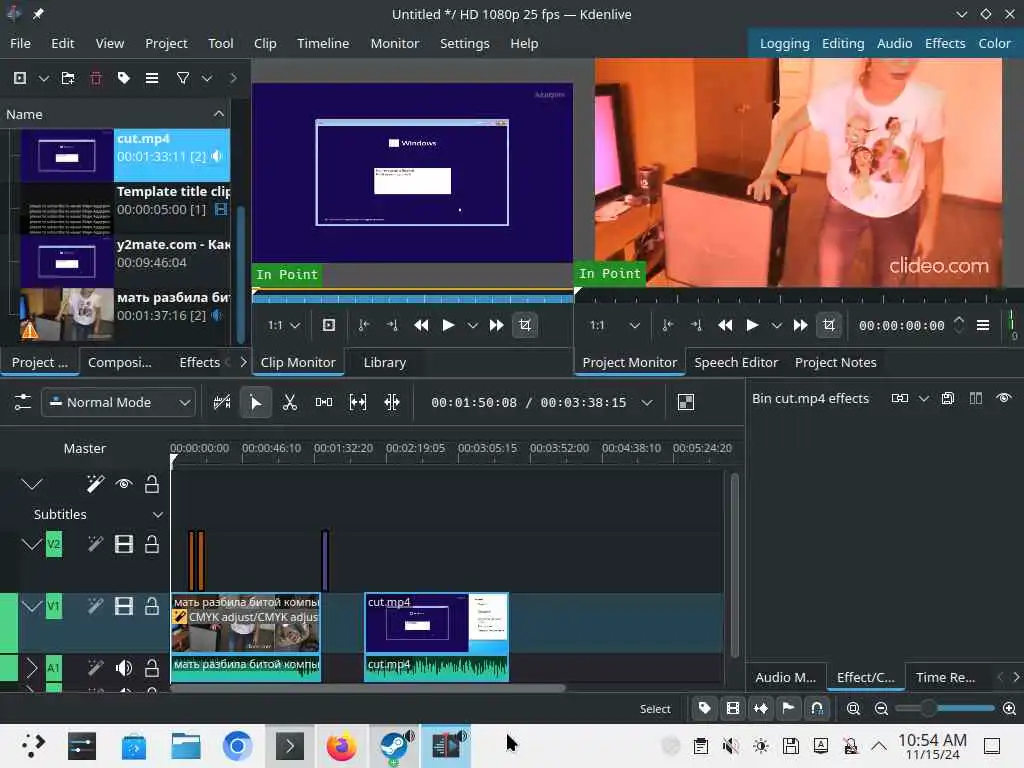Play in the Project Monitor
The height and width of the screenshot is (768, 1024).
(x=752, y=325)
